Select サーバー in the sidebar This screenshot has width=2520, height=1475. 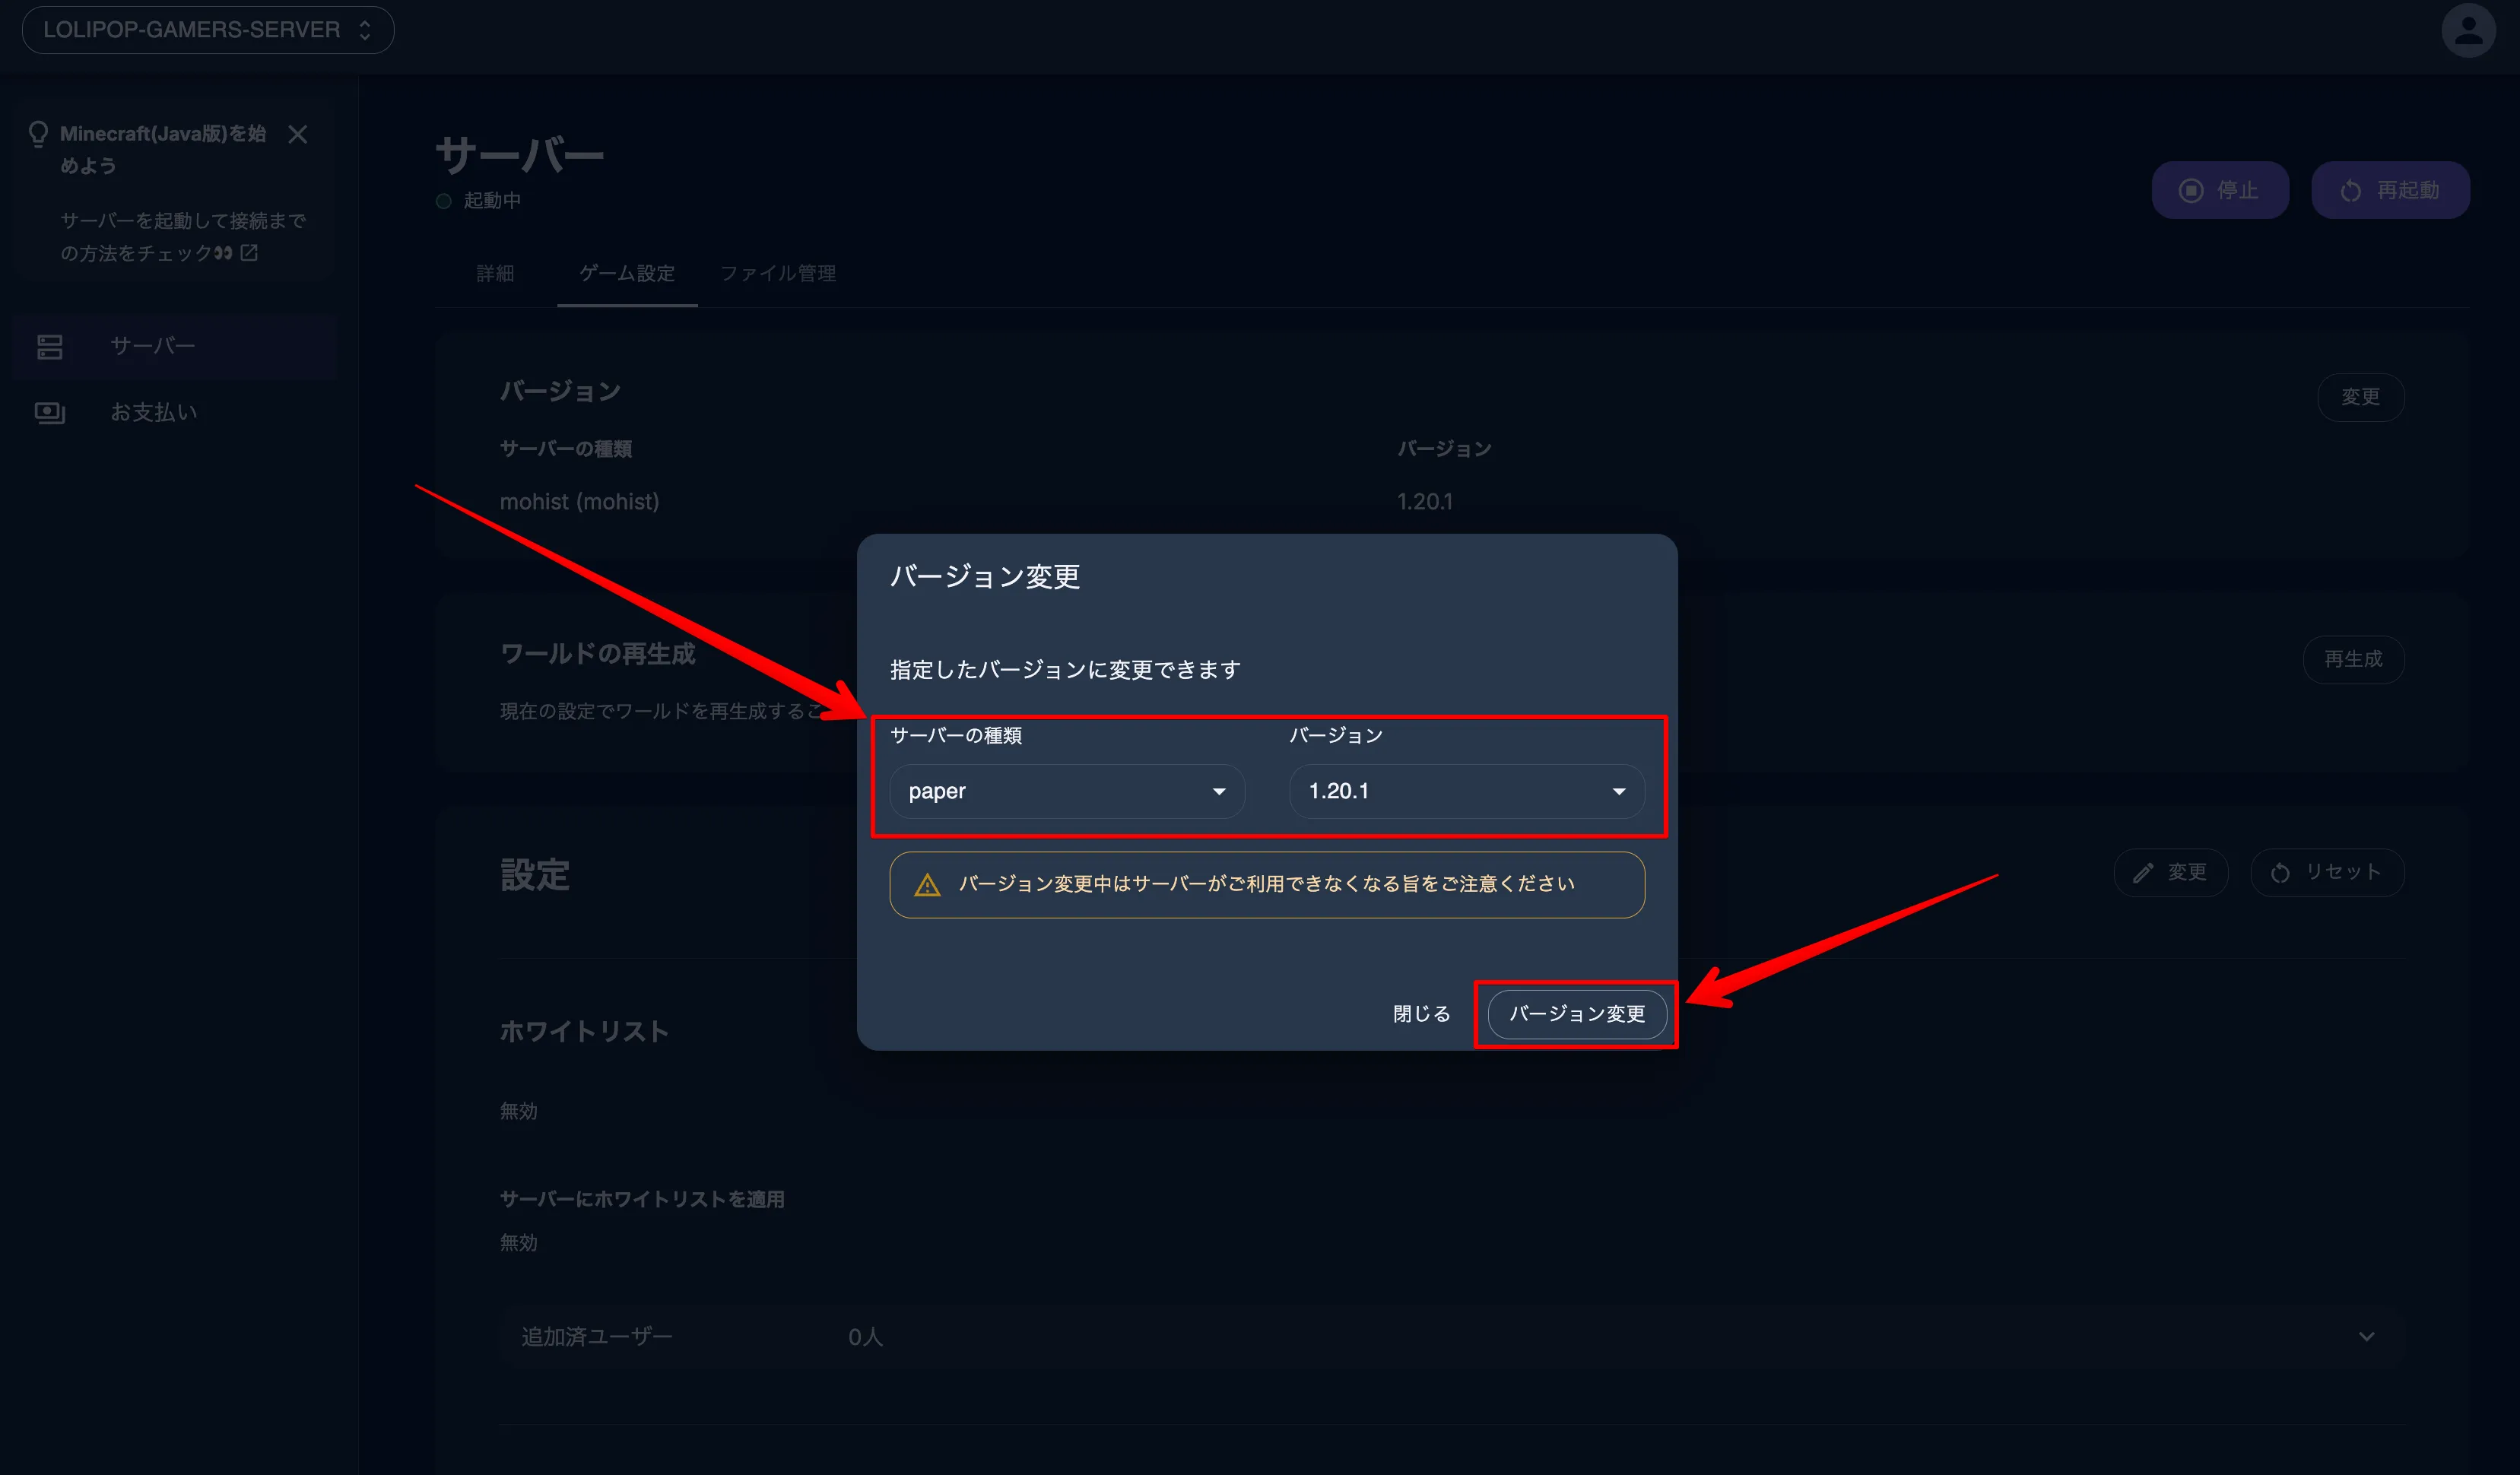point(175,347)
